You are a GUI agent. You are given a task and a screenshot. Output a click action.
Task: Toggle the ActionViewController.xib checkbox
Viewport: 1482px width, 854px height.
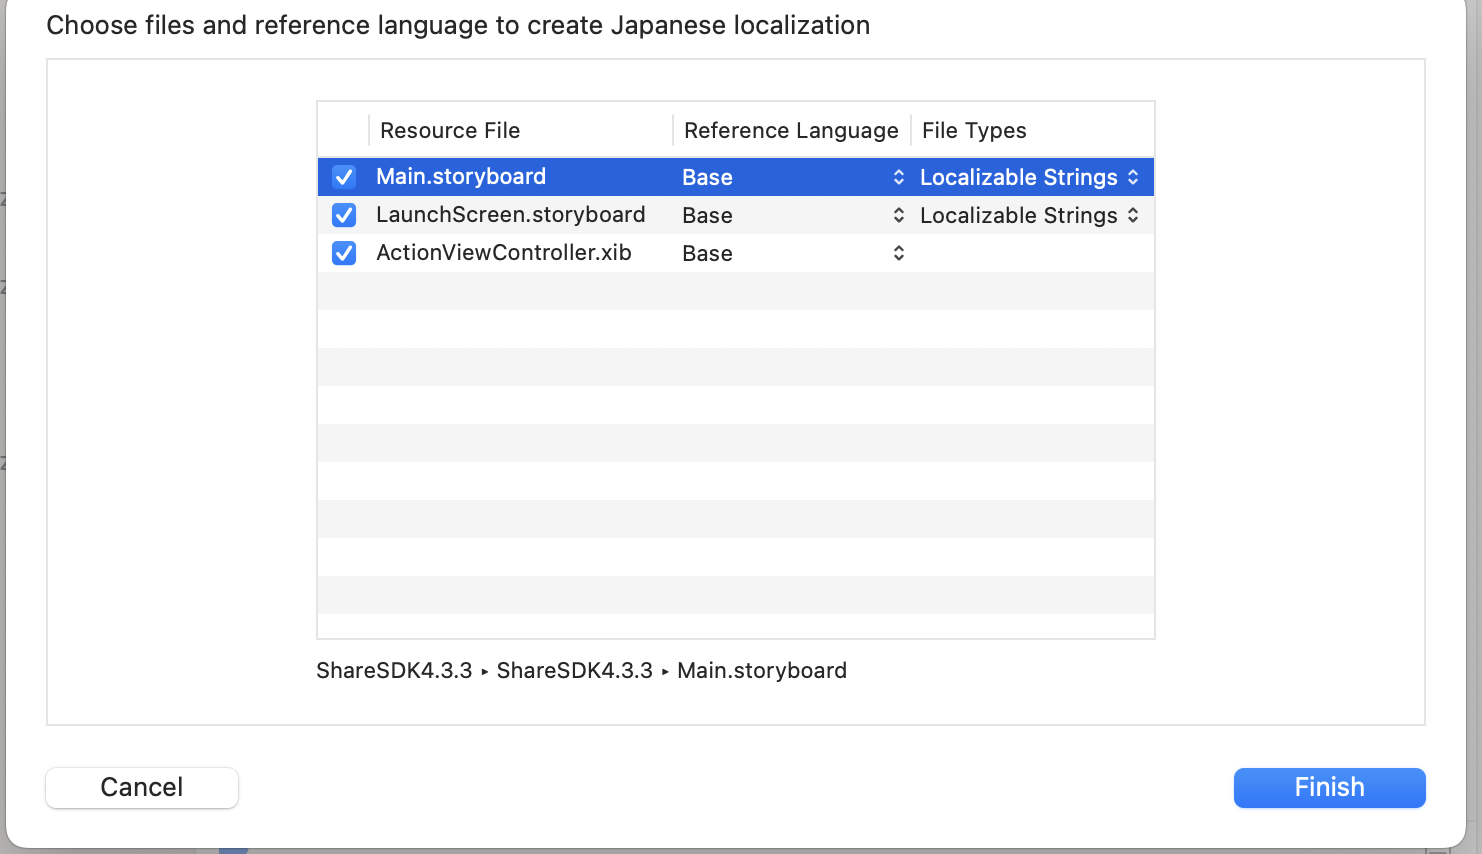344,253
